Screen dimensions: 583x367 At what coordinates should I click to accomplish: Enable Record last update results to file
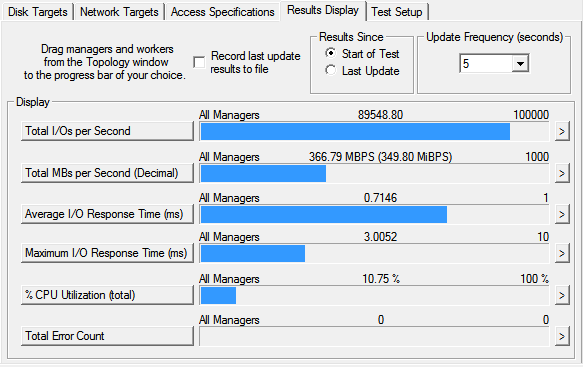(199, 62)
